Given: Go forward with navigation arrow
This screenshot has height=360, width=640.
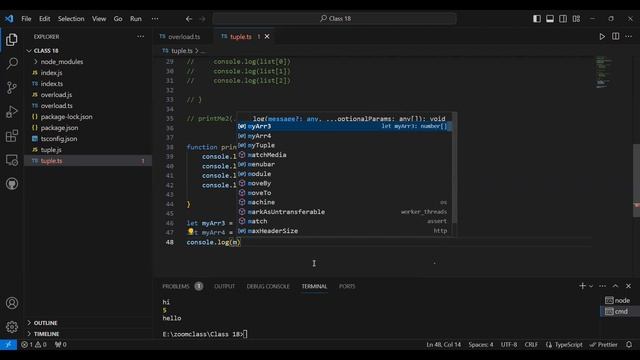Looking at the screenshot, I should 202,19.
